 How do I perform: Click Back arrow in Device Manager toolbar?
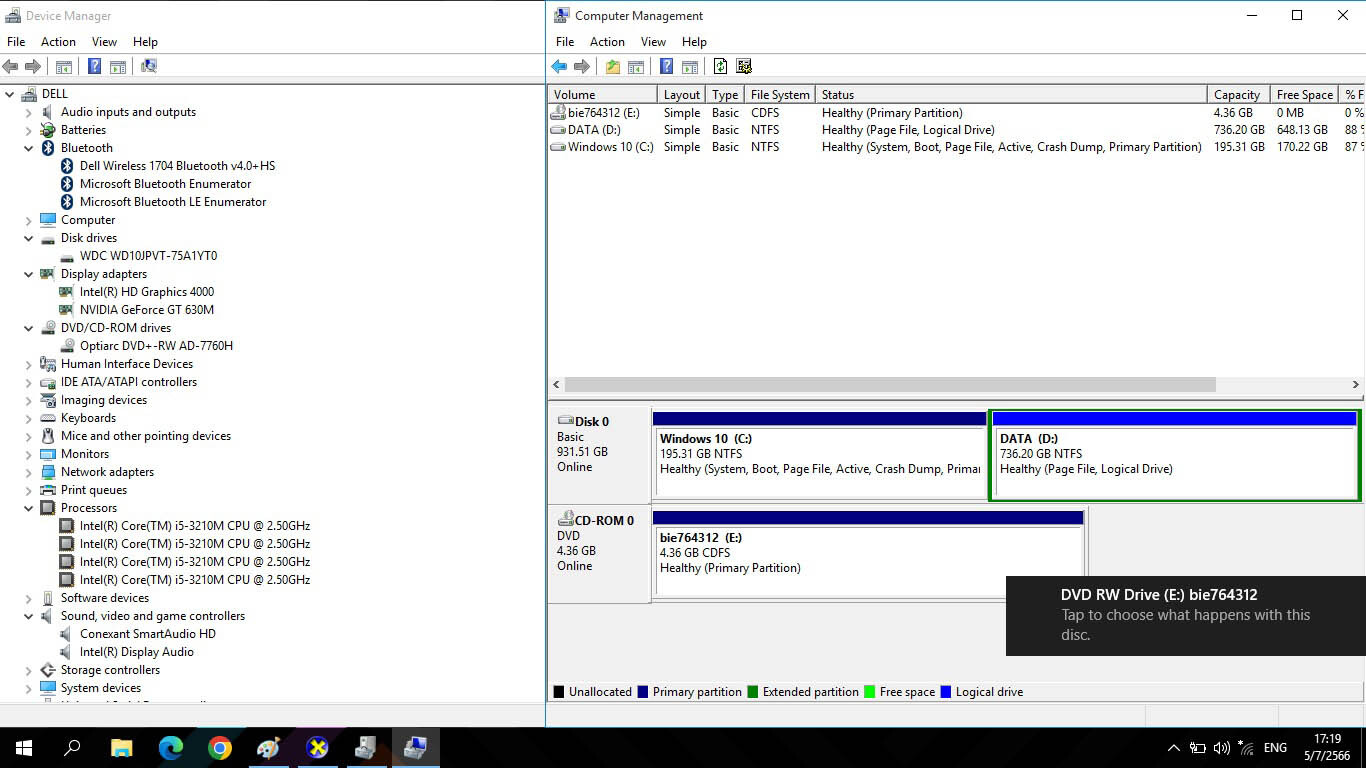(10, 66)
